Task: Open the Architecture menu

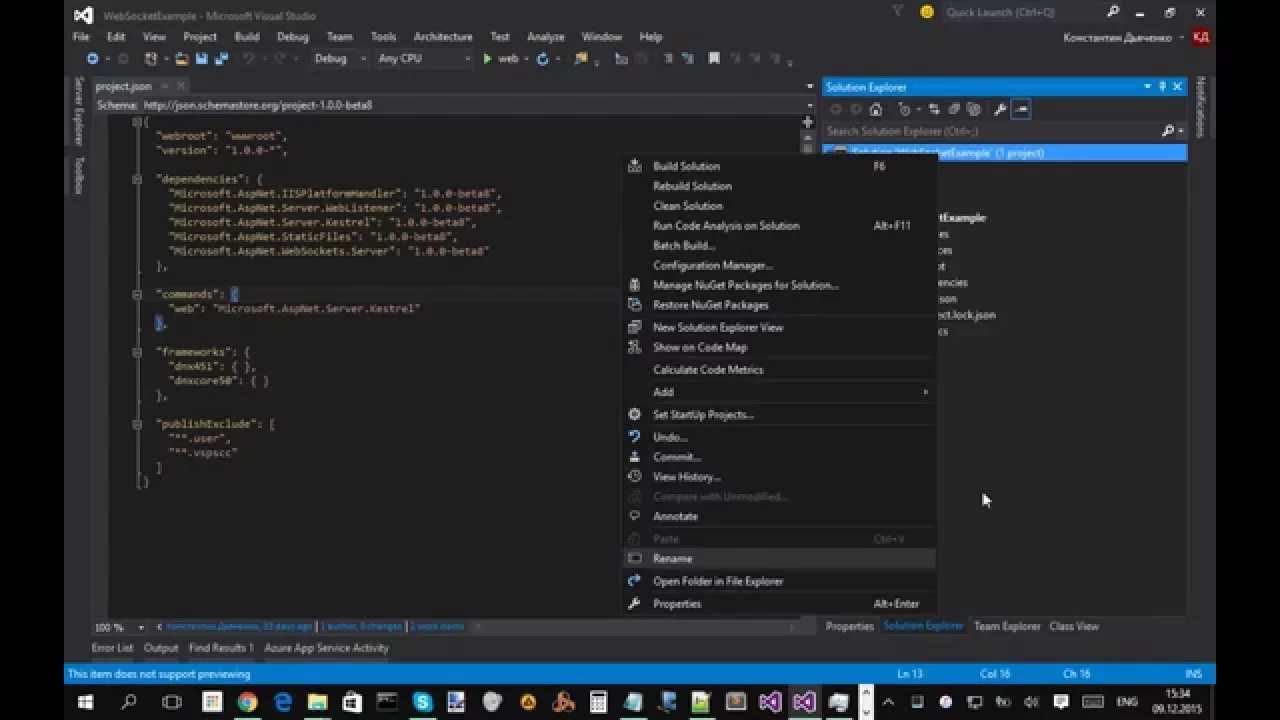Action: 443,37
